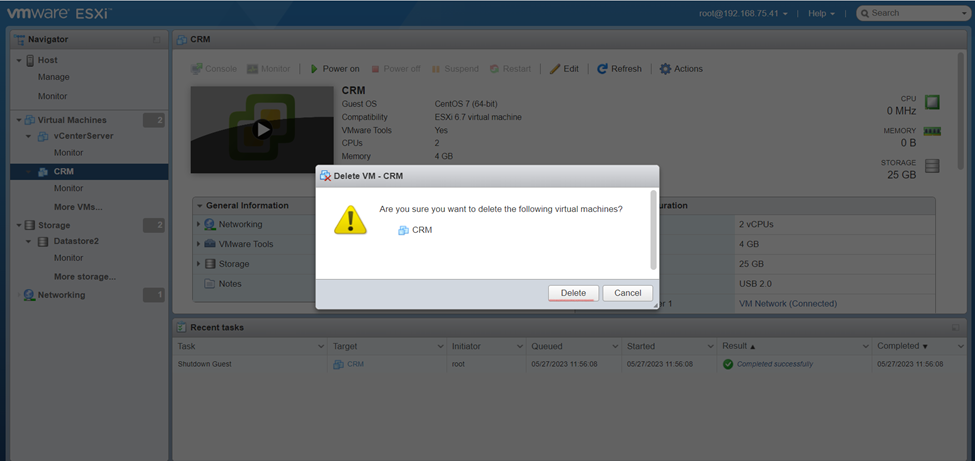975x461 pixels.
Task: Click the Refresh toolbar icon
Action: coord(602,69)
